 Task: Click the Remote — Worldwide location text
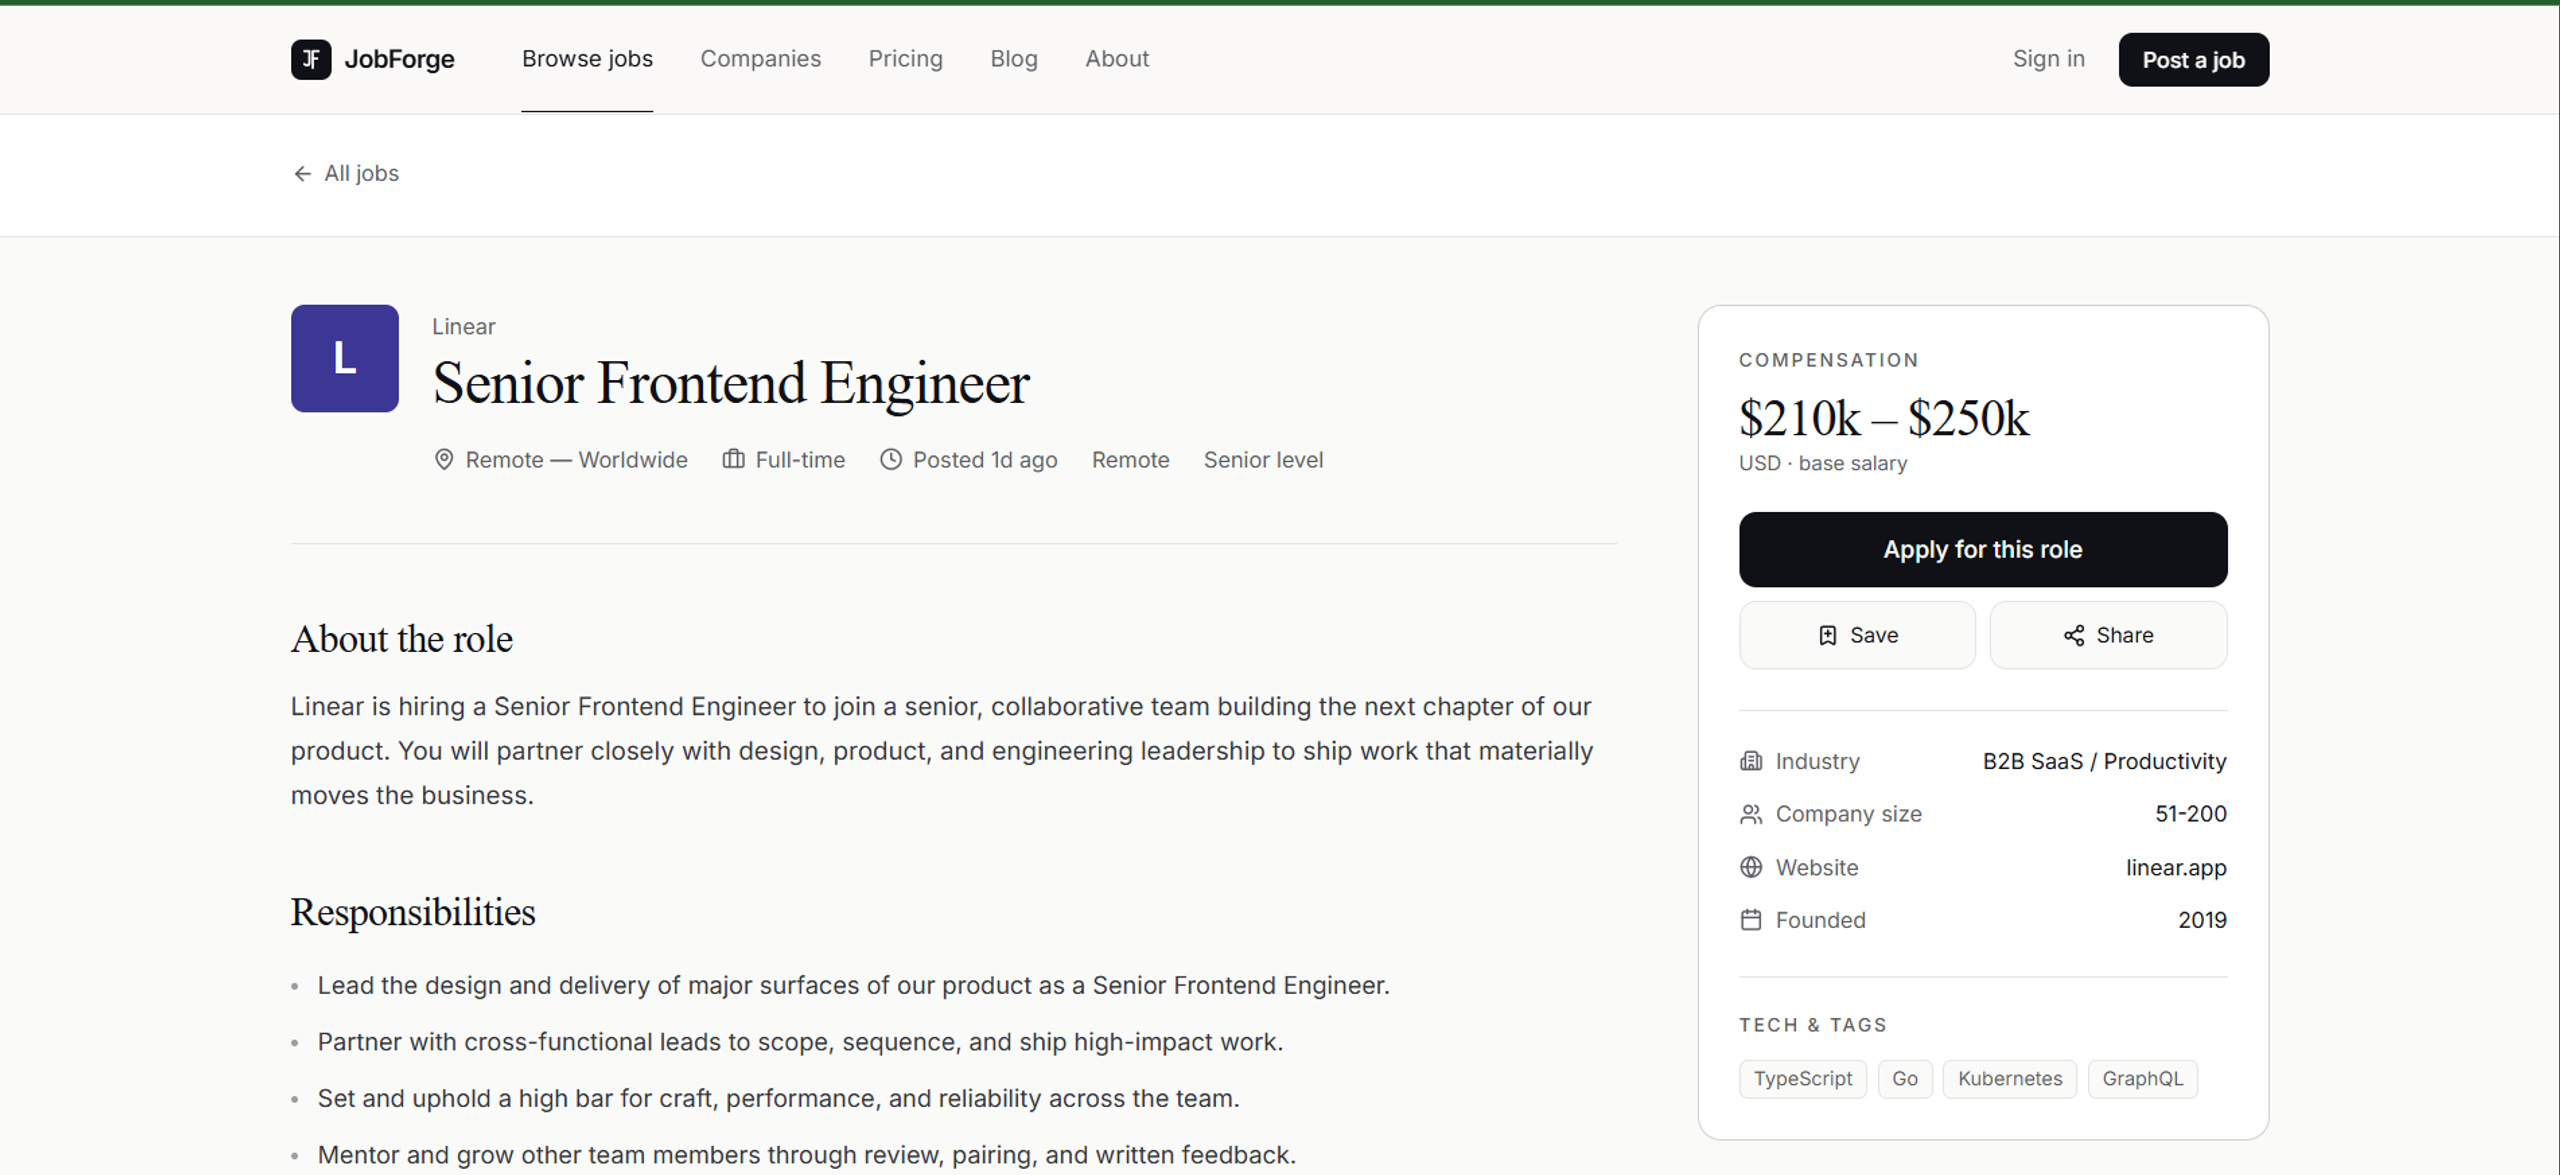tap(577, 460)
